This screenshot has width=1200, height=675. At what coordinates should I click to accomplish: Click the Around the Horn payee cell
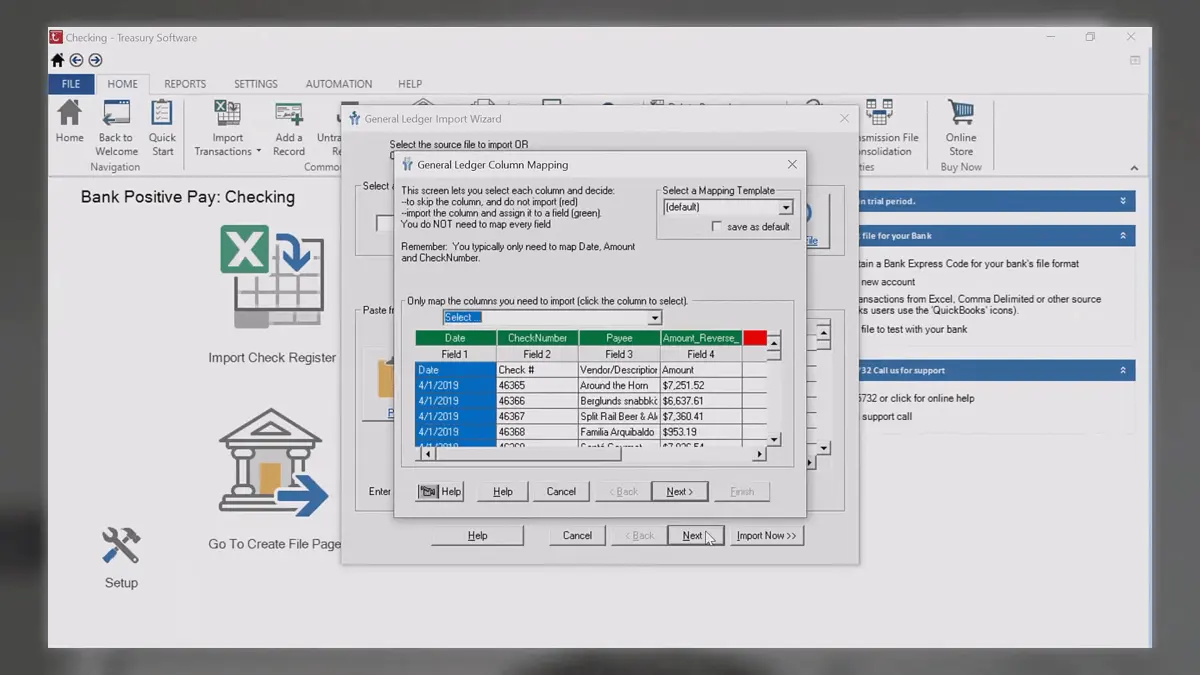(619, 385)
